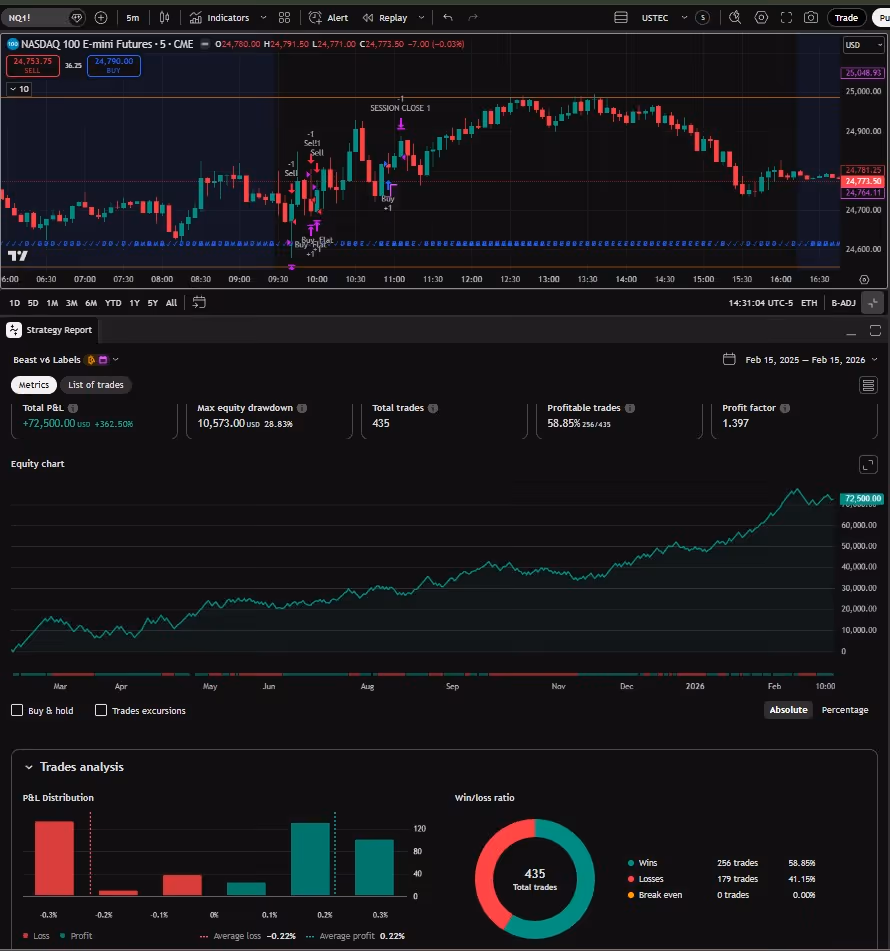This screenshot has width=890, height=951.
Task: Collapse the indicator legend showing 10
Action: 19,89
